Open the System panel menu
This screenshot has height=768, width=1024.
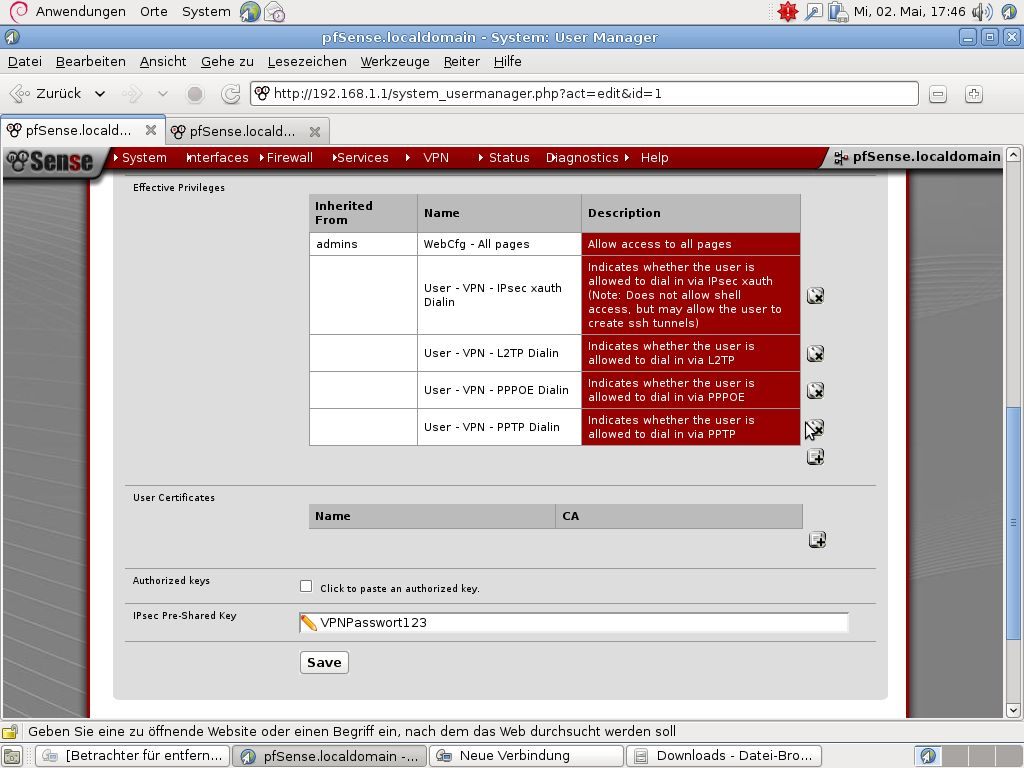(x=206, y=12)
